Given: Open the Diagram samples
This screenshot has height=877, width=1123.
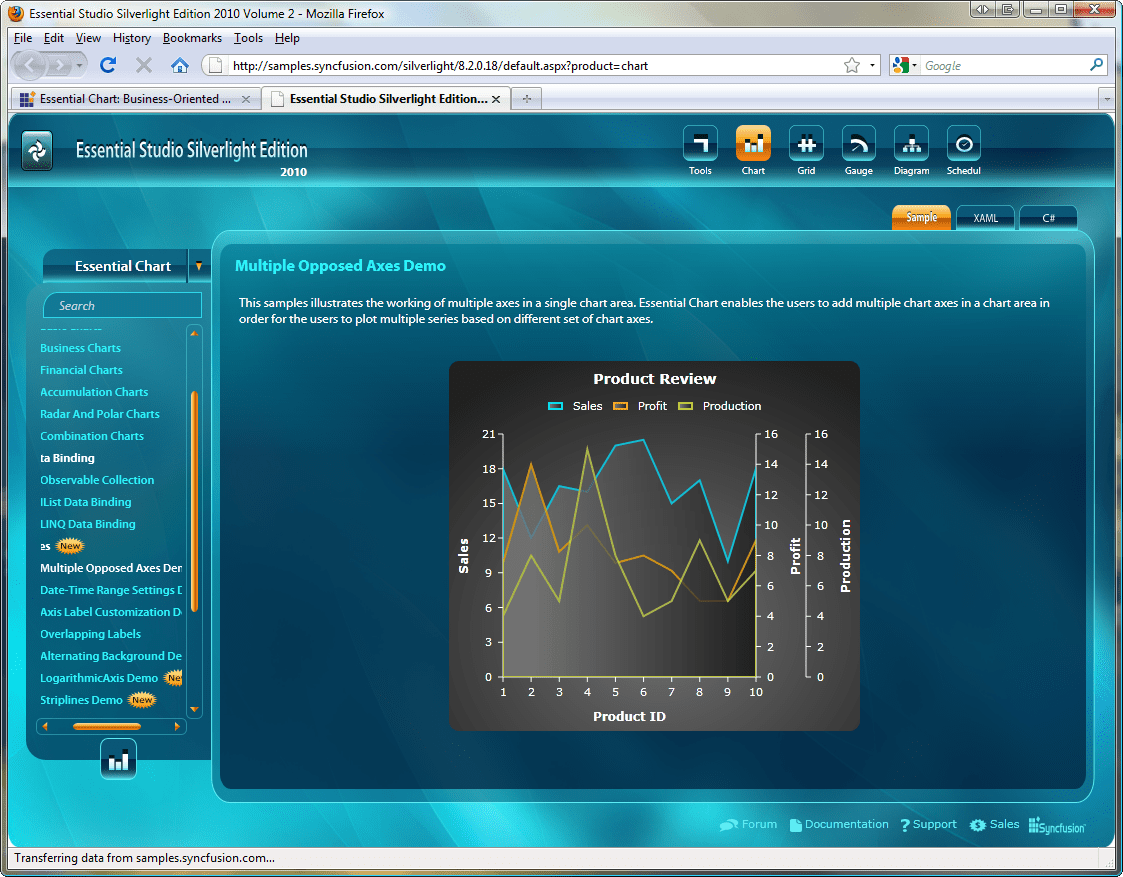Looking at the screenshot, I should (x=911, y=142).
